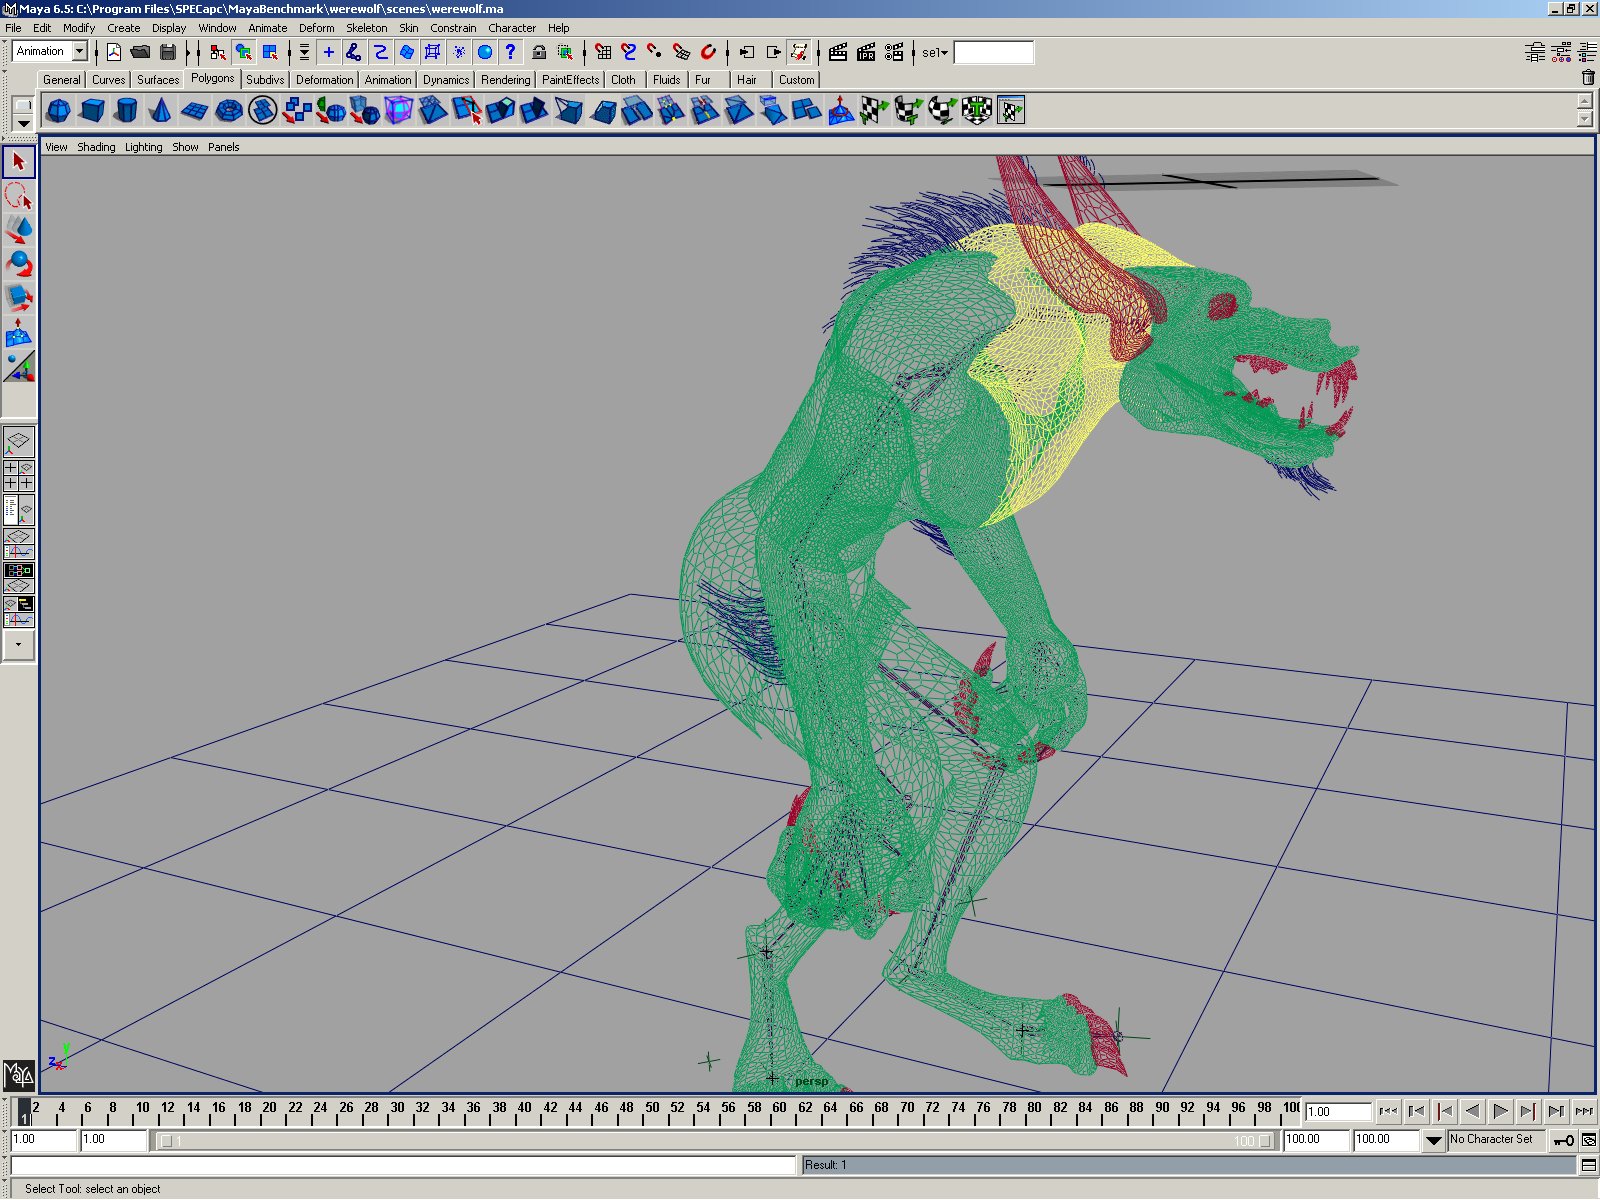Create a polygon Plane from shelf
This screenshot has width=1600, height=1200.
pos(194,110)
